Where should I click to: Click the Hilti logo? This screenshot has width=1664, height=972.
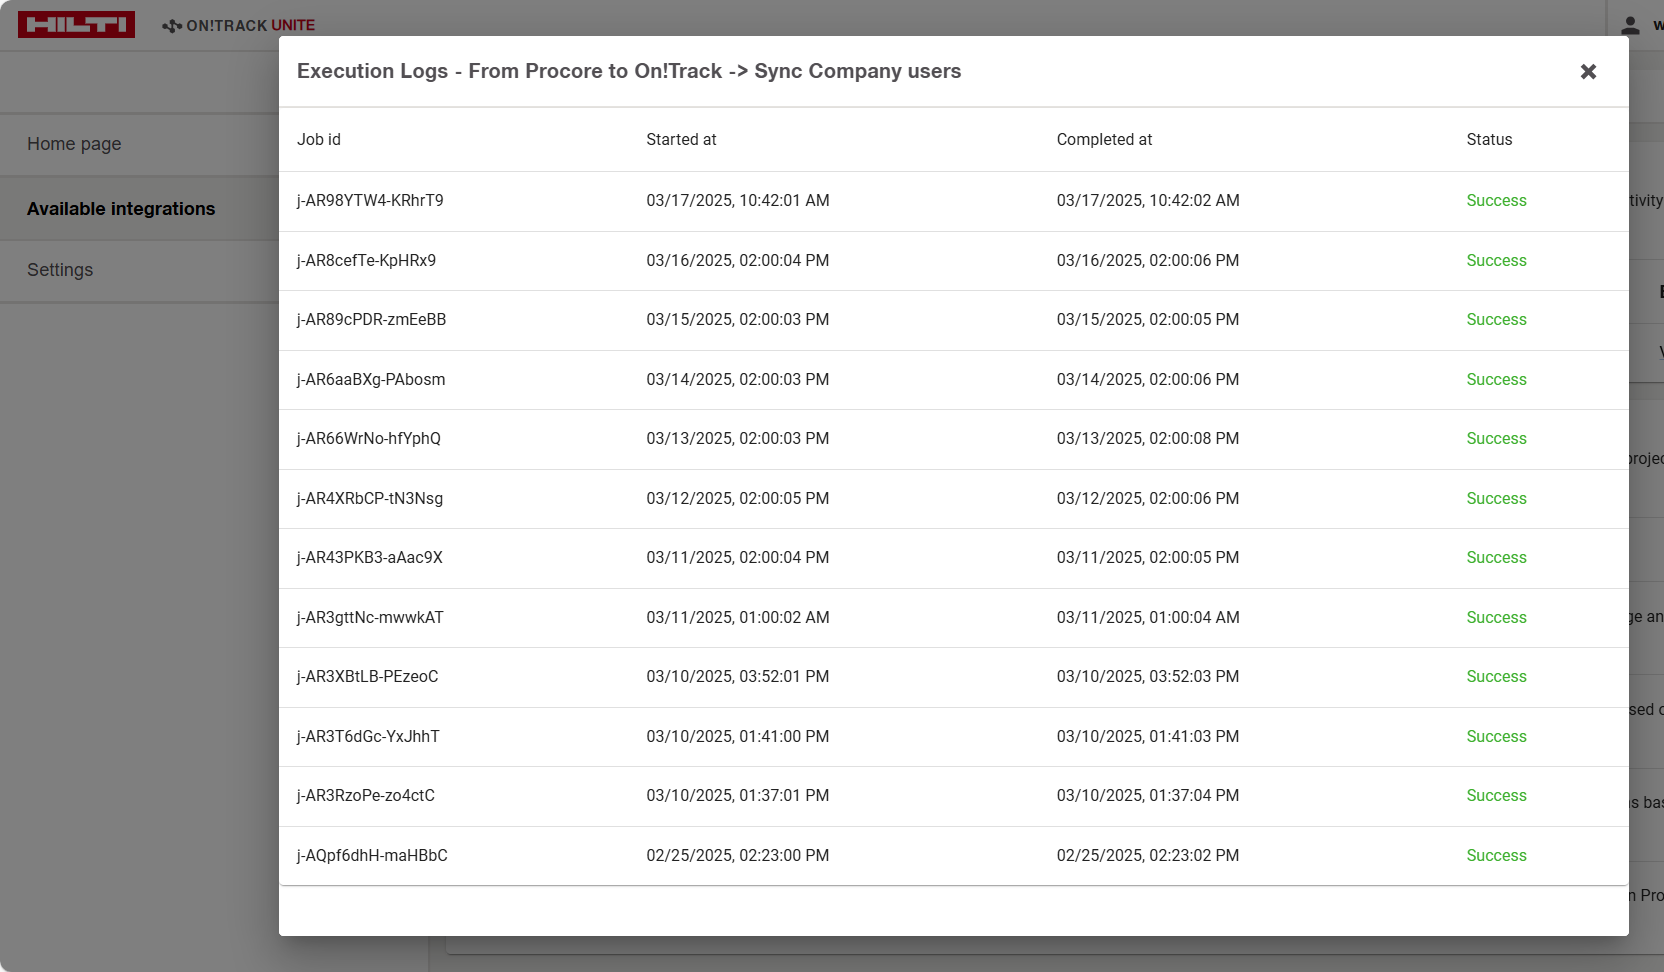pos(76,25)
